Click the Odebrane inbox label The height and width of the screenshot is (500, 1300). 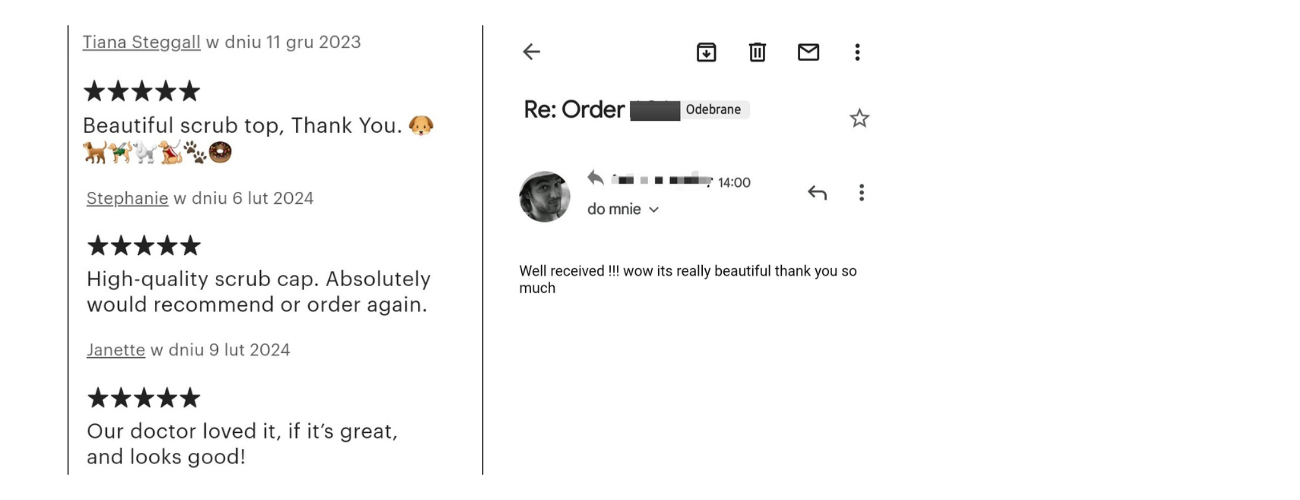tap(713, 110)
